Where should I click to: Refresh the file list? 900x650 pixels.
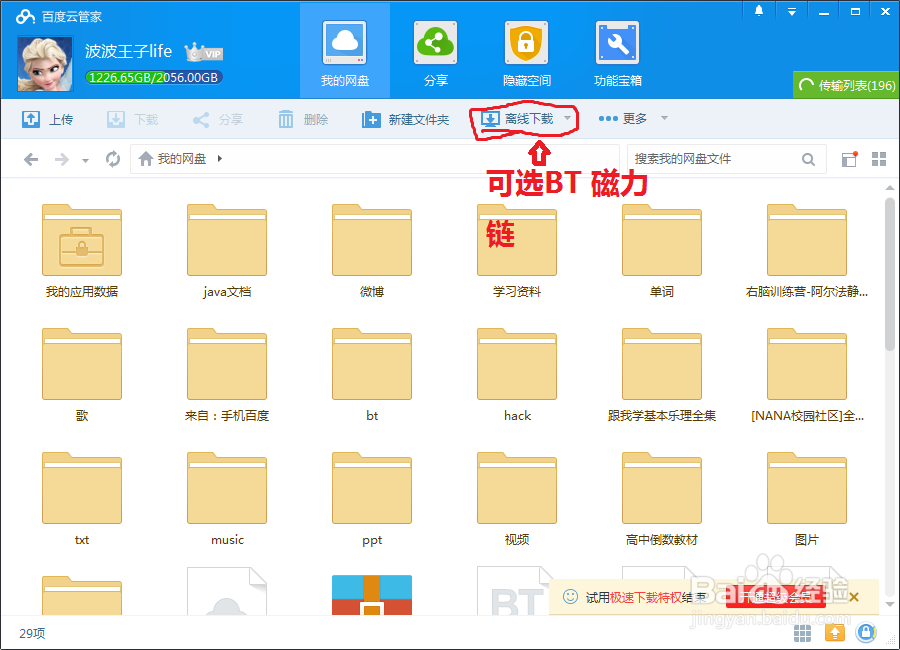[113, 158]
